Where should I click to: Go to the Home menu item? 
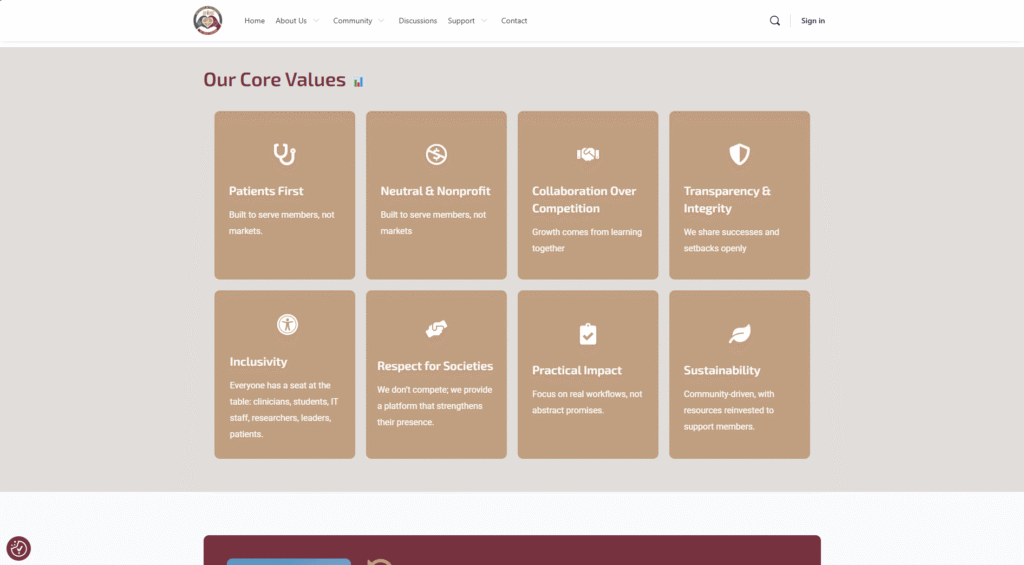tap(255, 21)
